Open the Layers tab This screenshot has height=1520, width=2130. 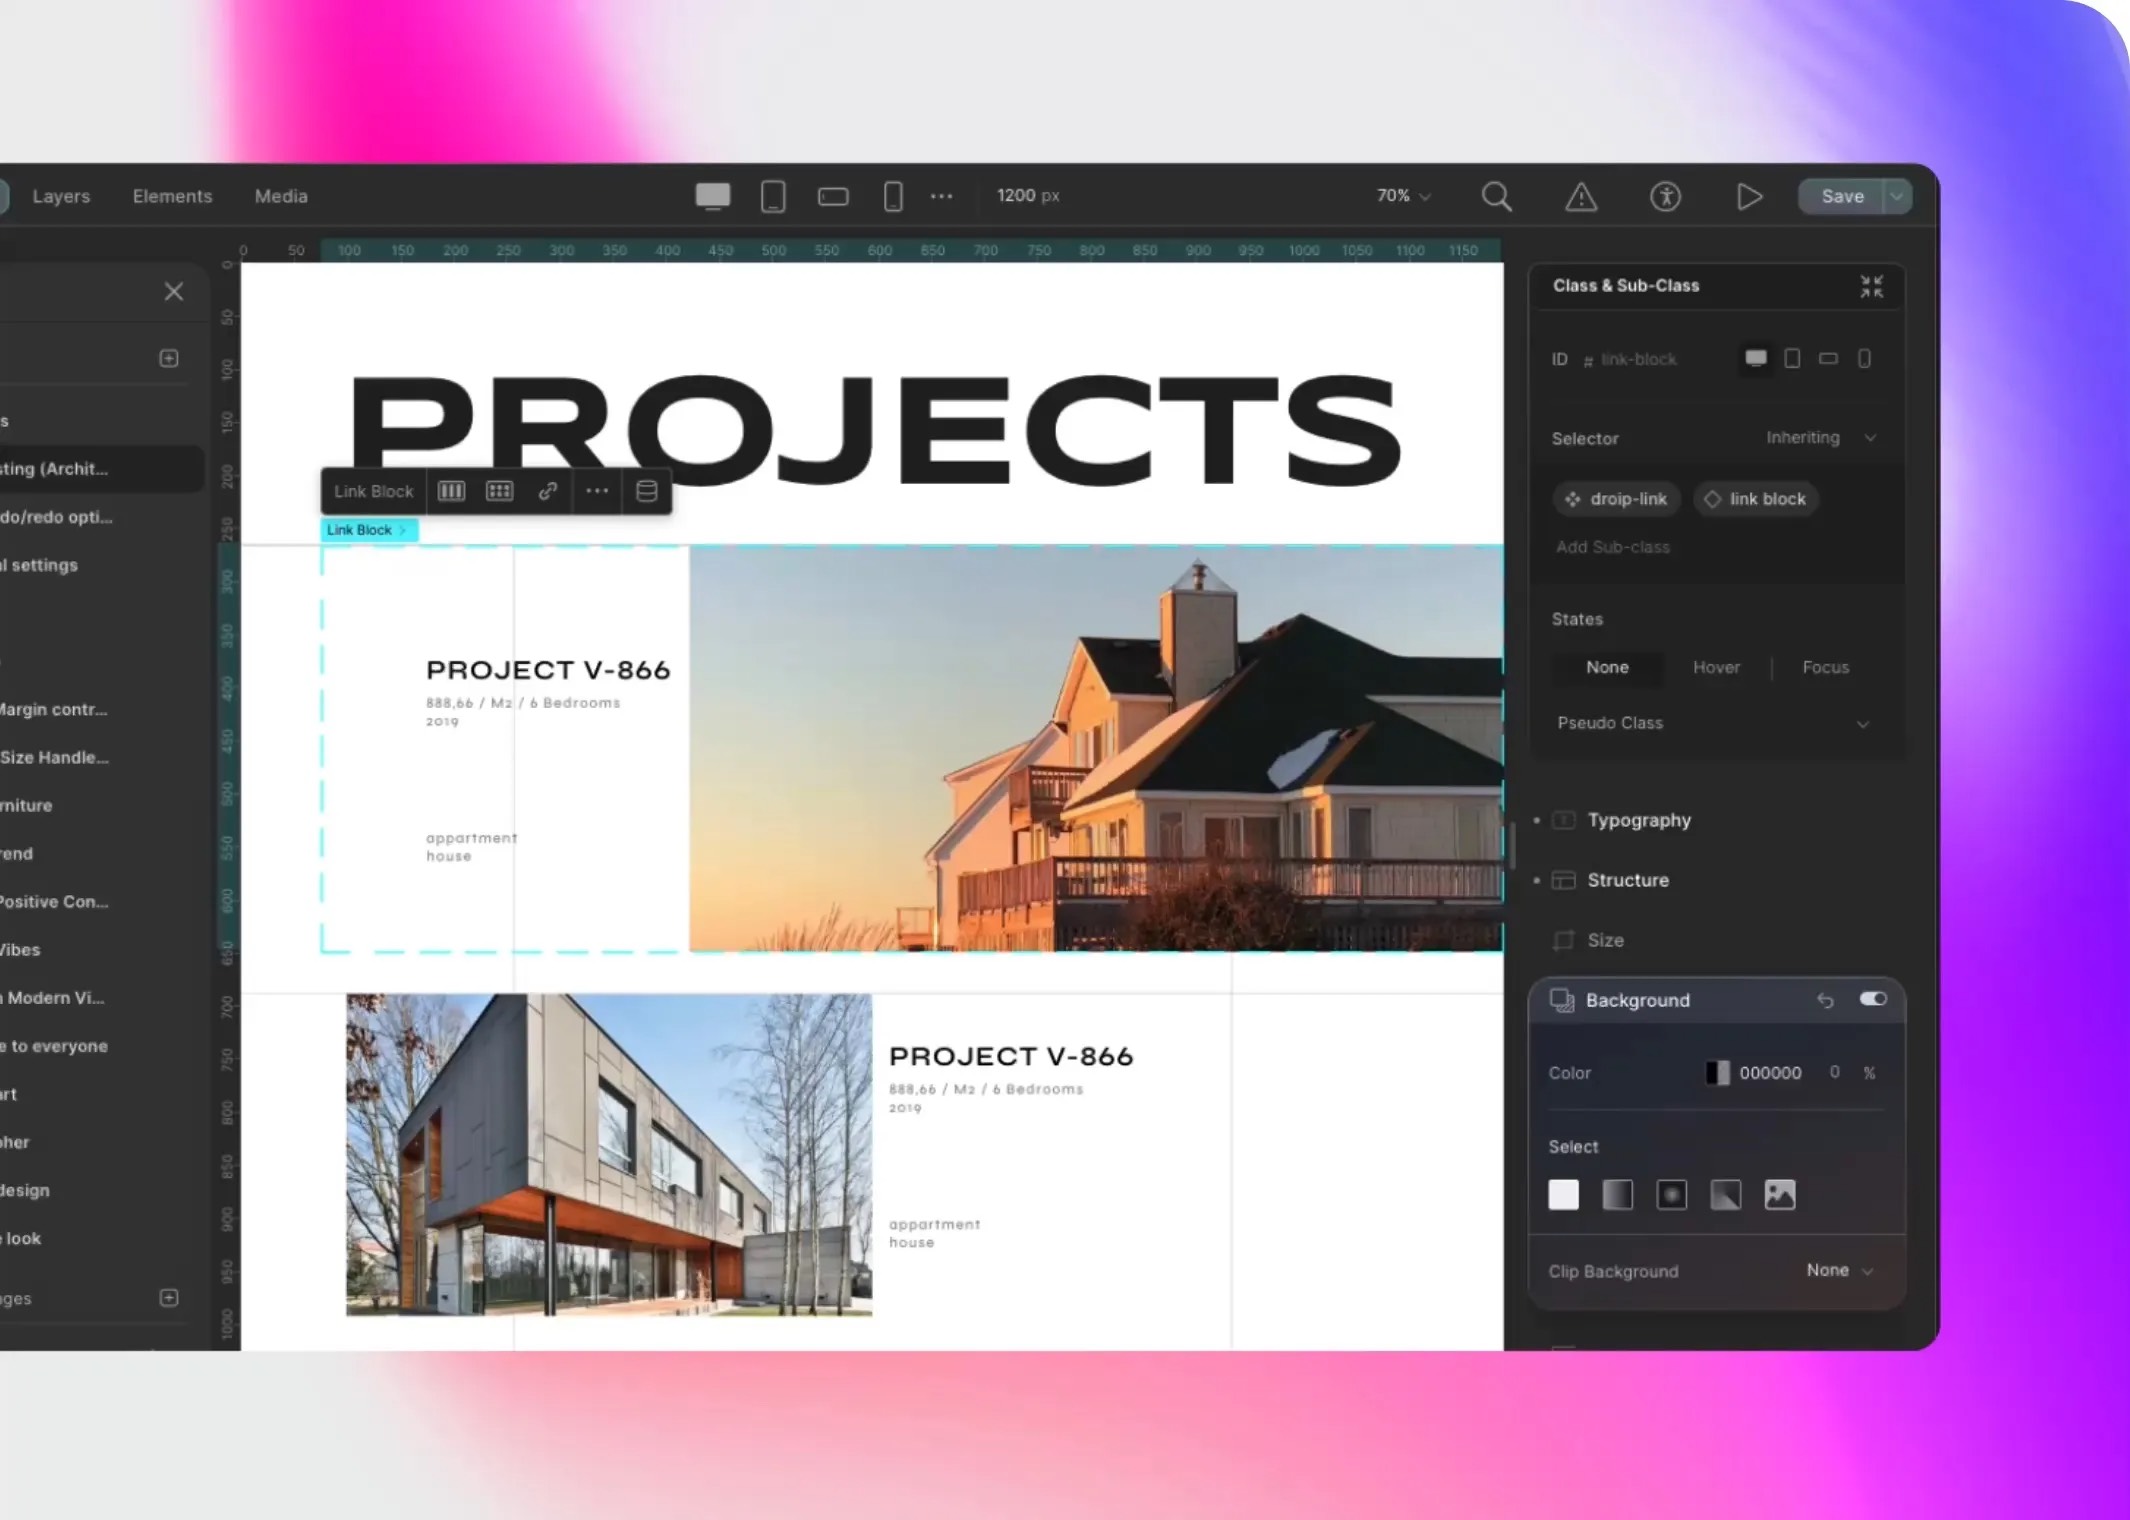pyautogui.click(x=61, y=196)
